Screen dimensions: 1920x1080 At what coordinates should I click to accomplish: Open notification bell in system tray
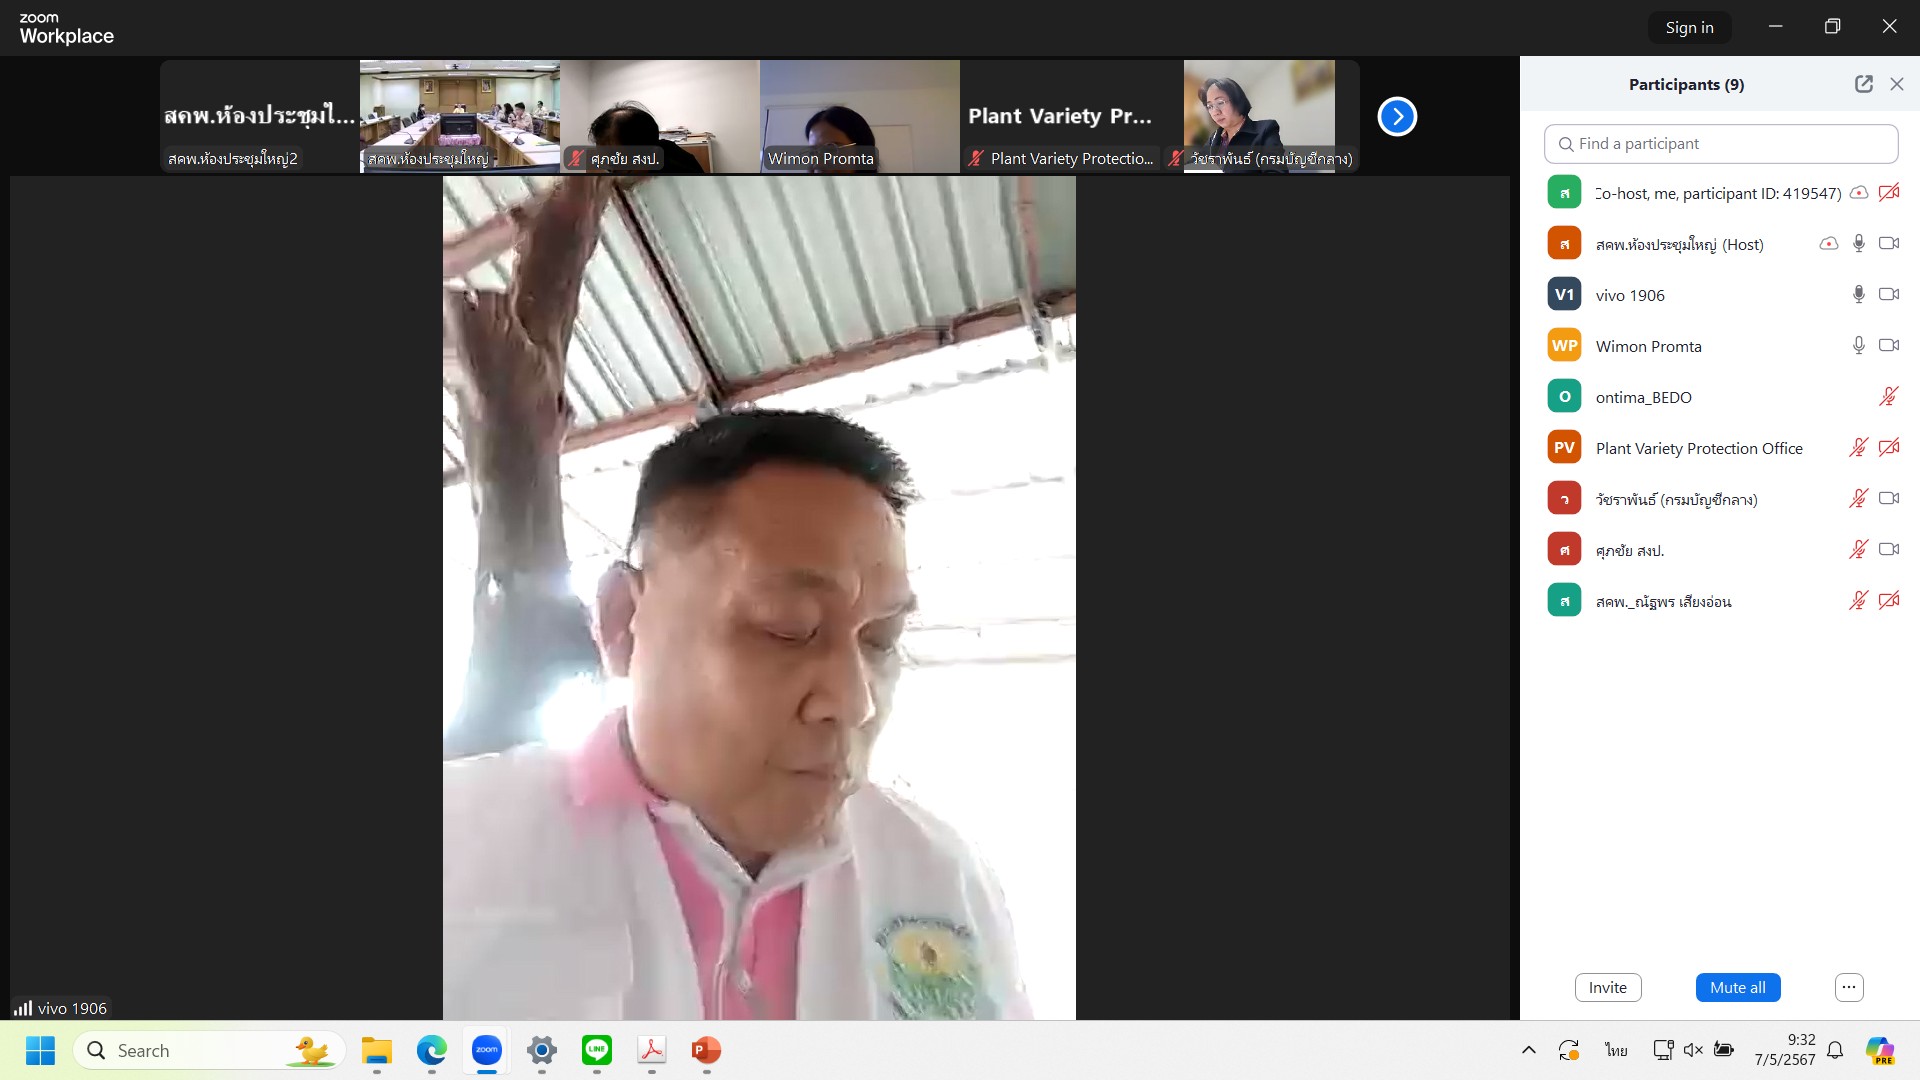pyautogui.click(x=1835, y=1051)
